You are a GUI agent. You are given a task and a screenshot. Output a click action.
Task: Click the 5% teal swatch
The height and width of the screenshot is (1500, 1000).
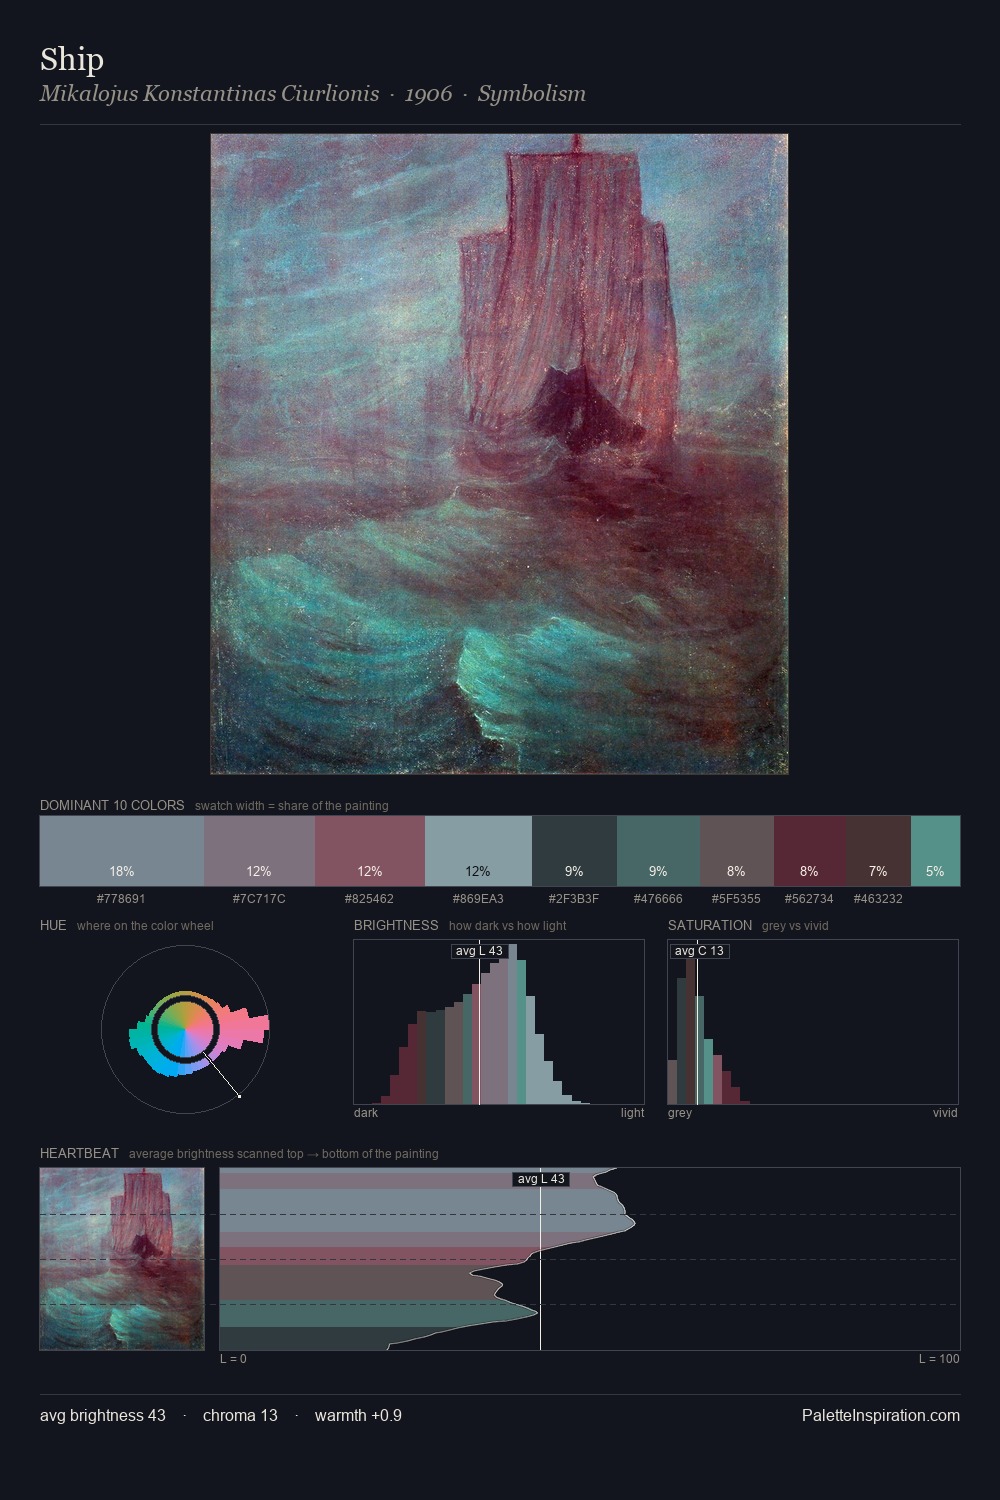(935, 851)
